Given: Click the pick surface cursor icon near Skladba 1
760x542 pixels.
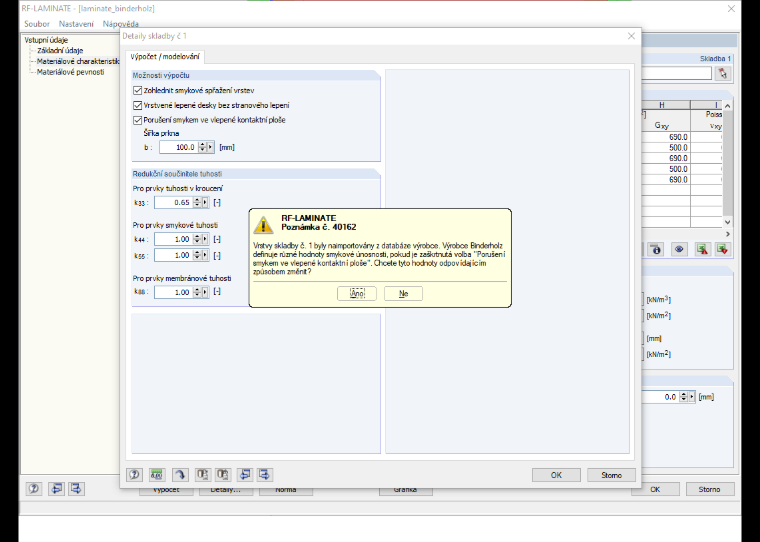Looking at the screenshot, I should click(x=723, y=73).
